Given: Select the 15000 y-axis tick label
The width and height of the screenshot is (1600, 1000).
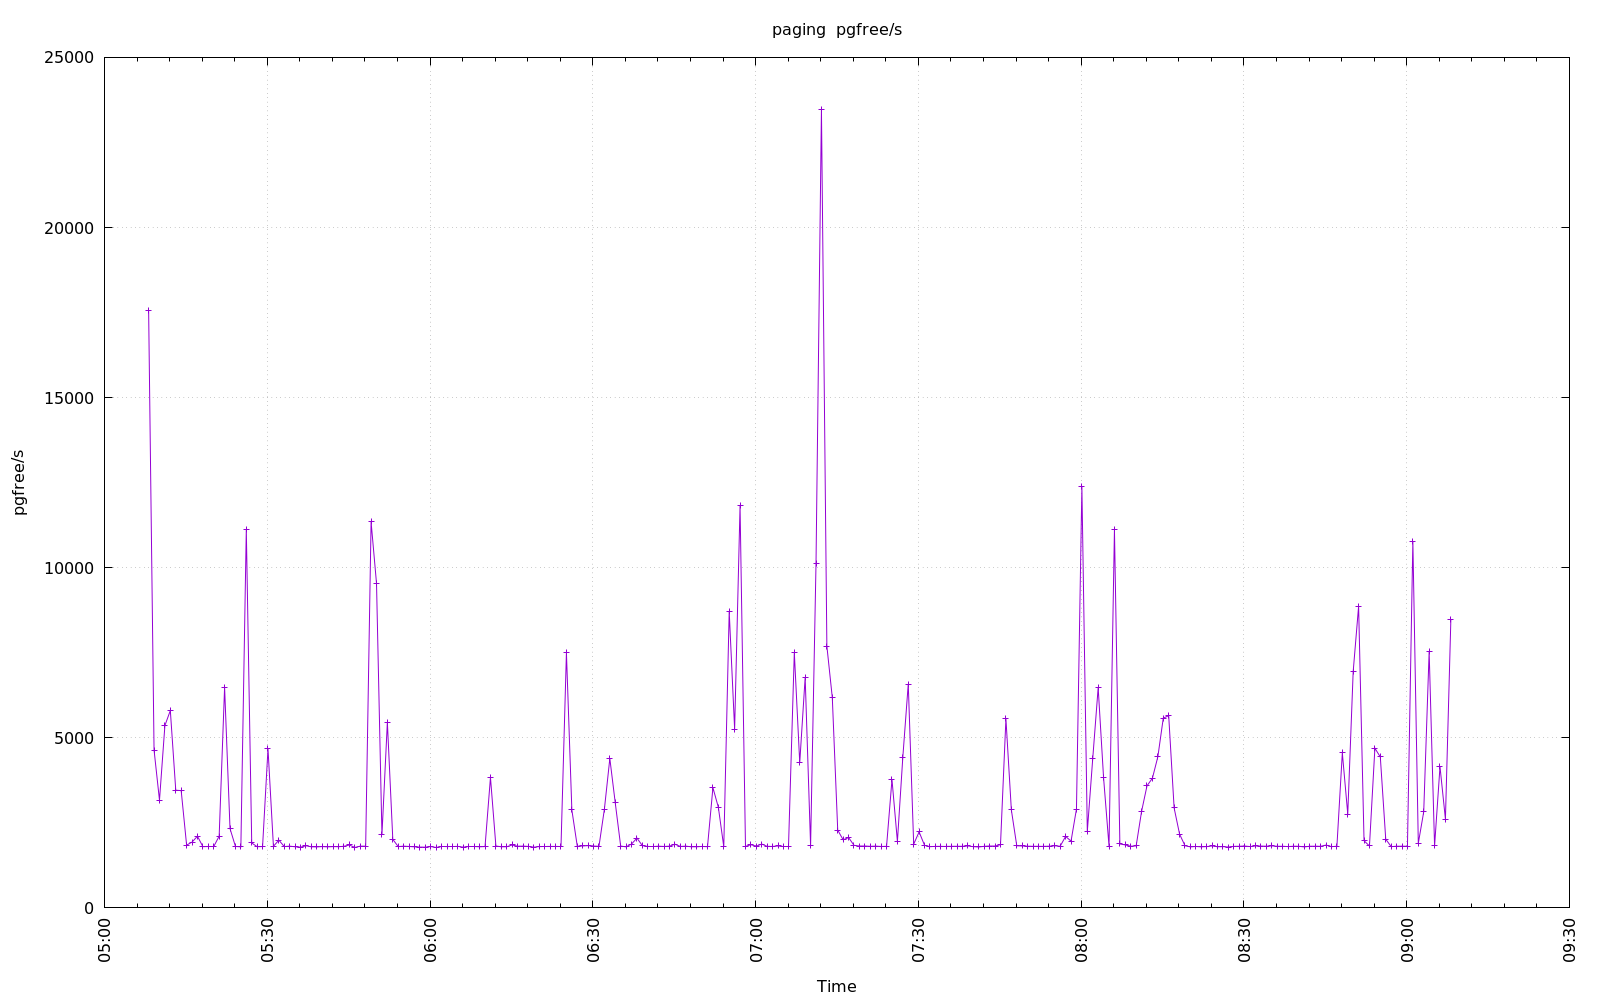Looking at the screenshot, I should [x=70, y=398].
